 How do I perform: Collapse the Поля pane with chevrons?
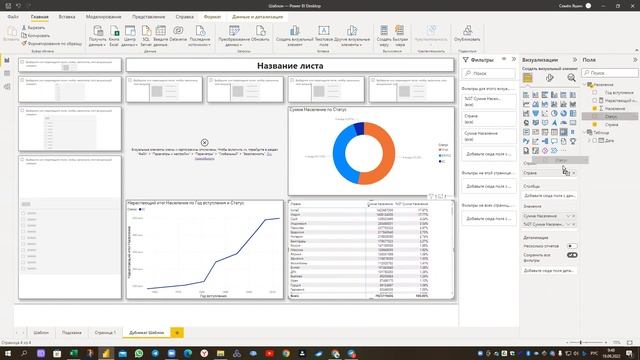point(635,60)
